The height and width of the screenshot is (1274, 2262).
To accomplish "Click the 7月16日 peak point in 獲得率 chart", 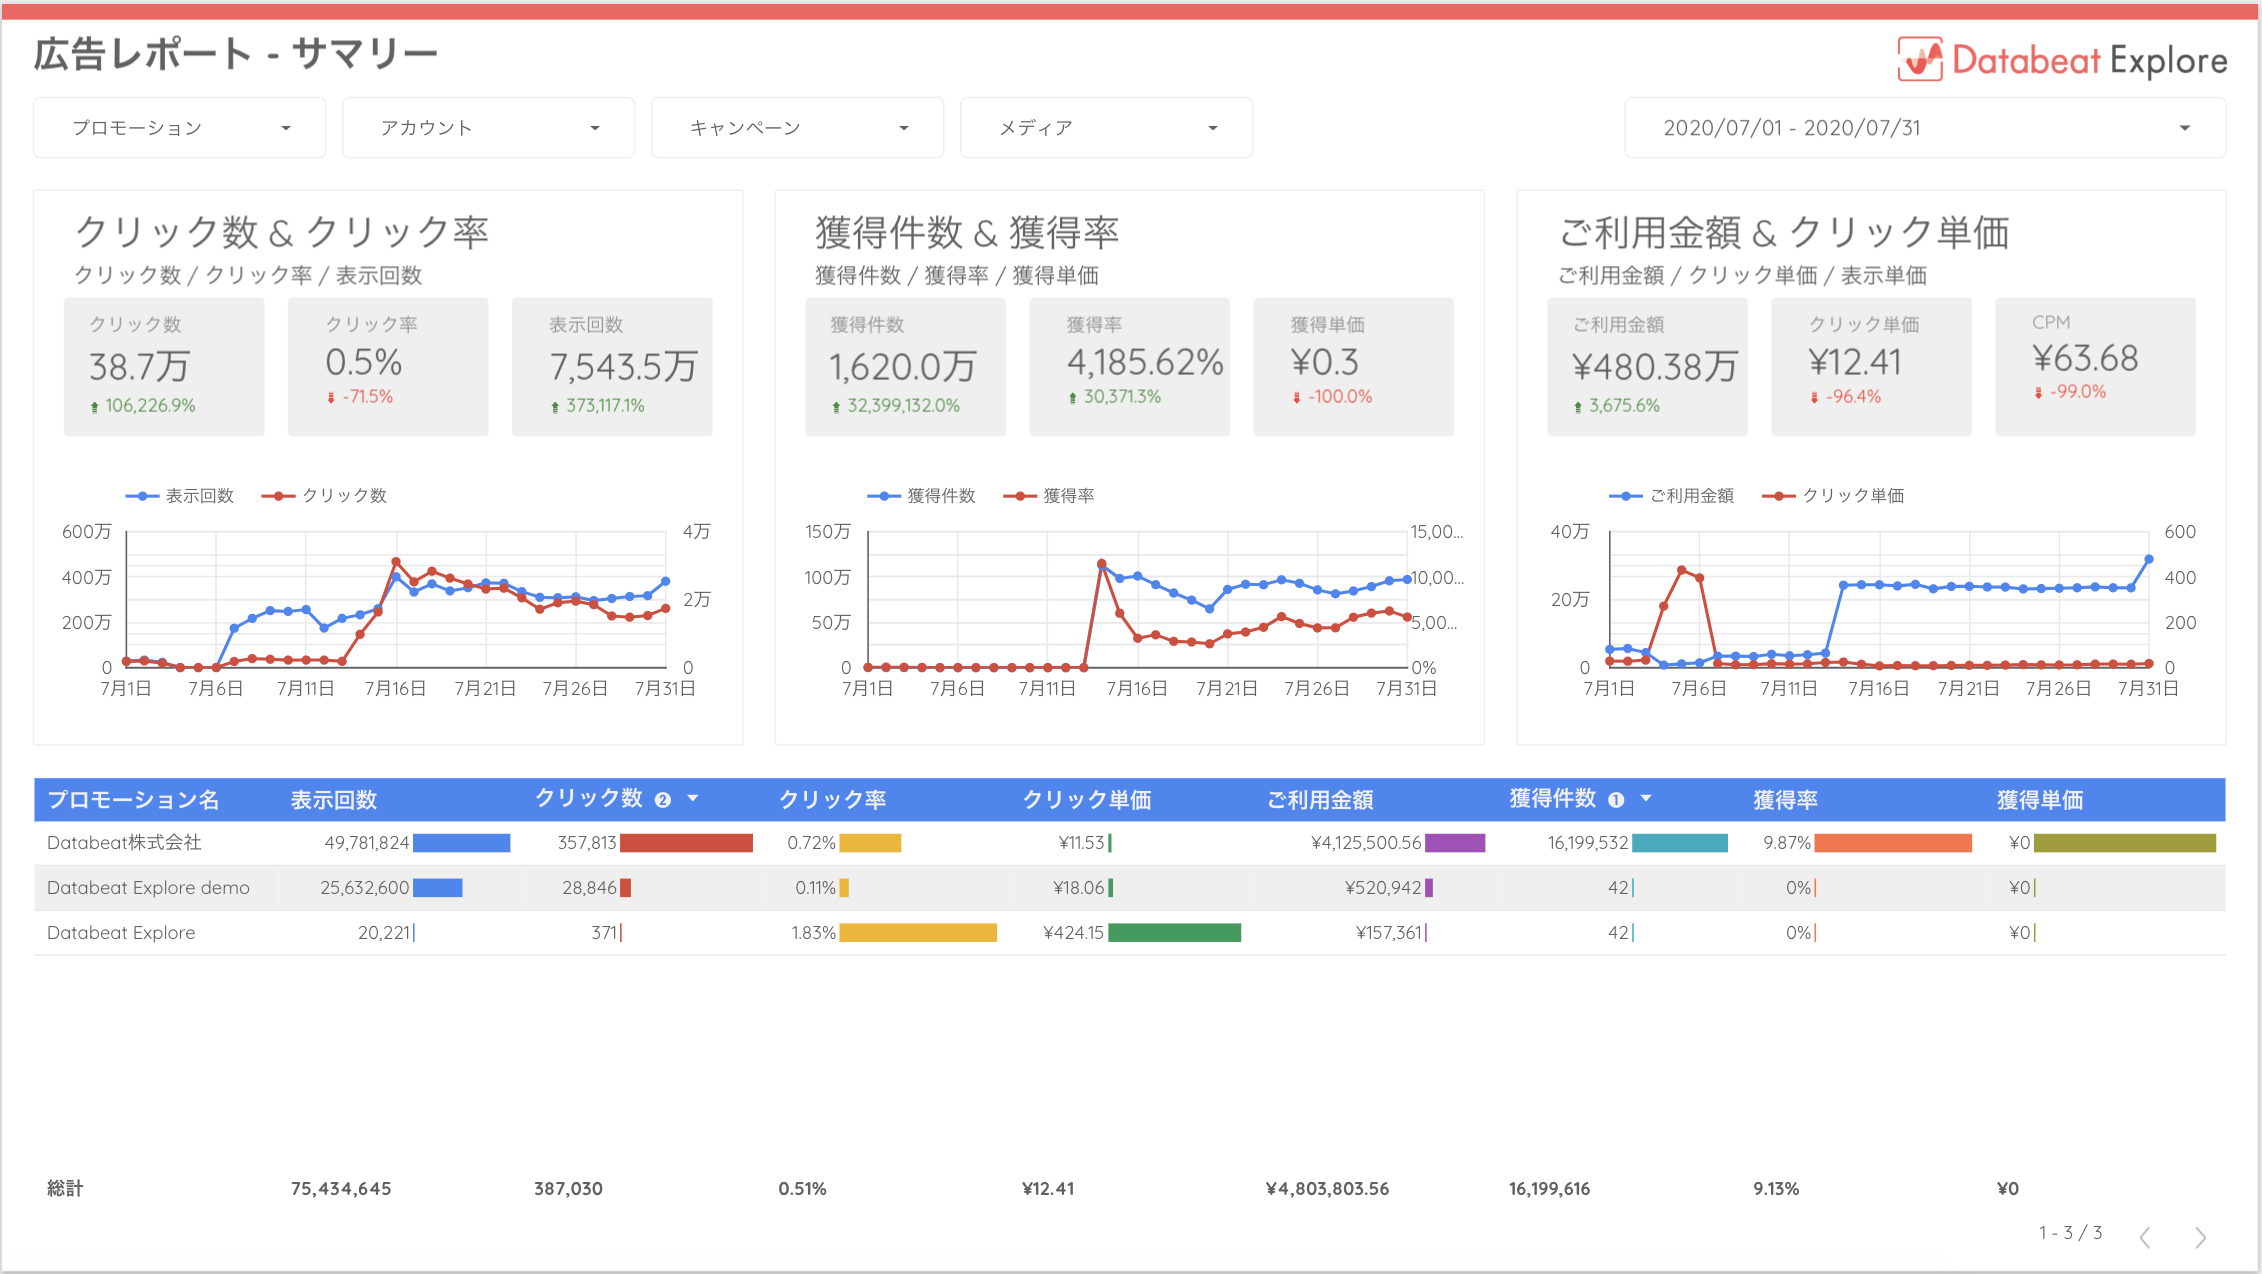I will 1102,564.
